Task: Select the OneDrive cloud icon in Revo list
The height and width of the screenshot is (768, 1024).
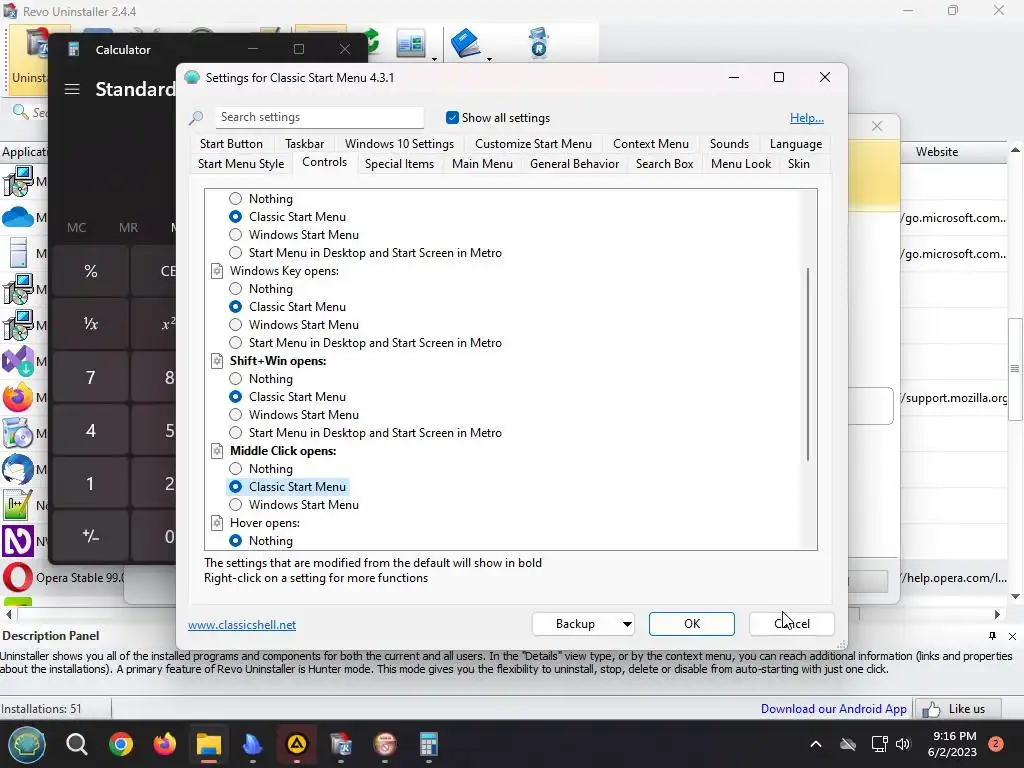Action: [18, 217]
